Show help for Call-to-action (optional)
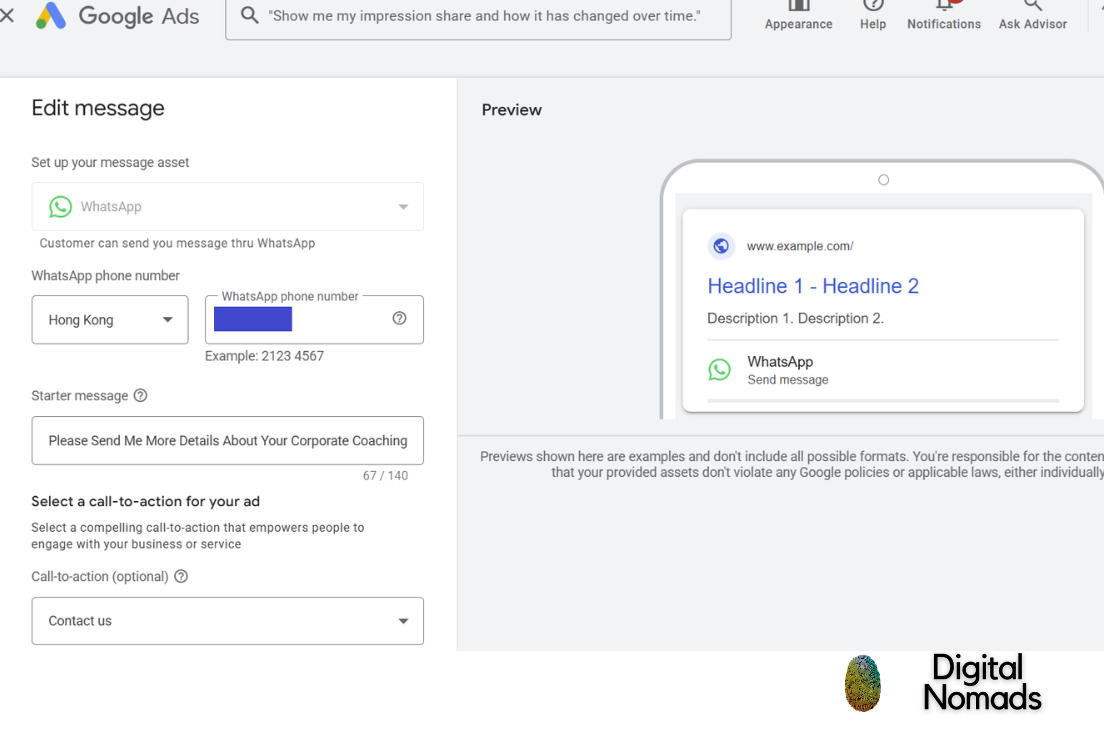This screenshot has width=1104, height=736. tap(181, 576)
